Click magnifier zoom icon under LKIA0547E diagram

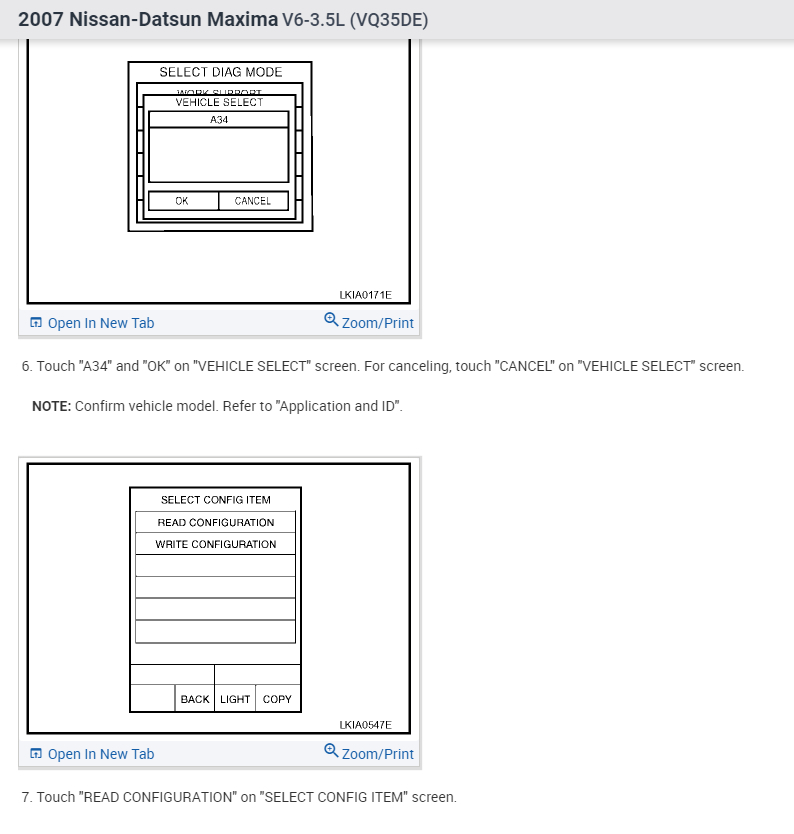pyautogui.click(x=331, y=750)
